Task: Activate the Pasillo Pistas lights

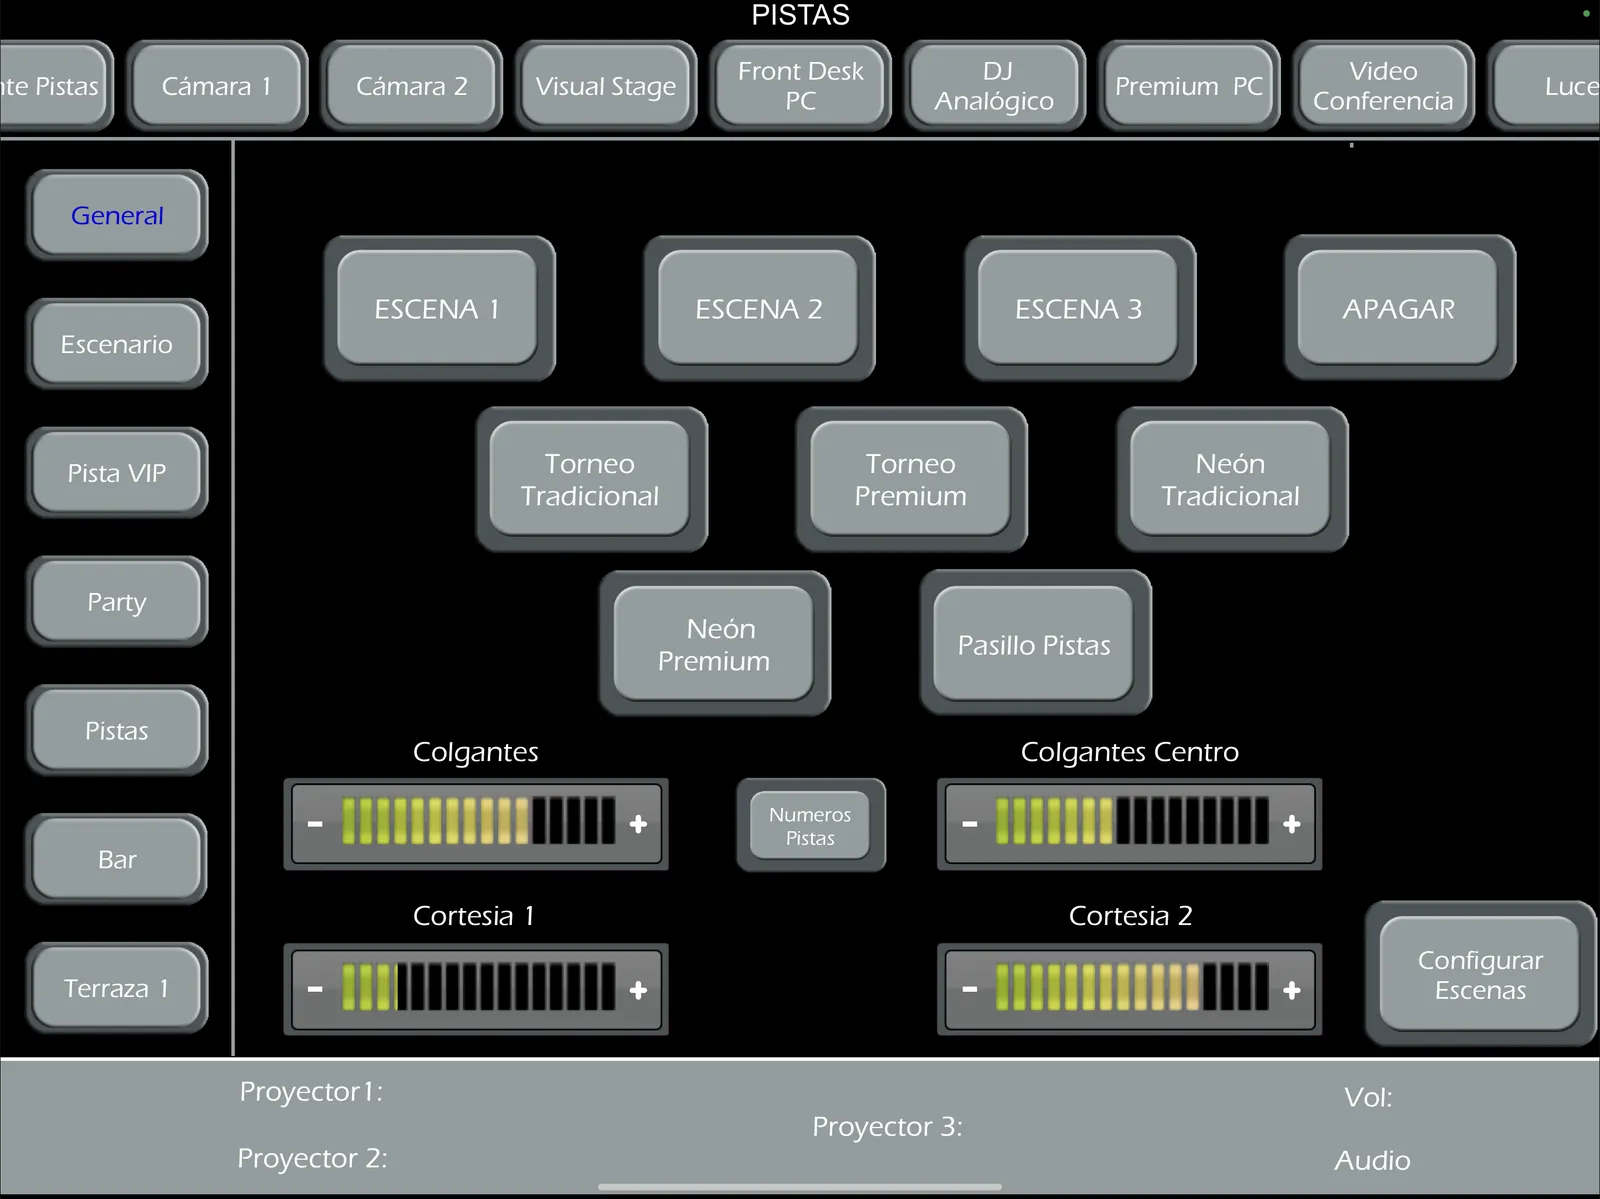Action: pyautogui.click(x=1034, y=645)
